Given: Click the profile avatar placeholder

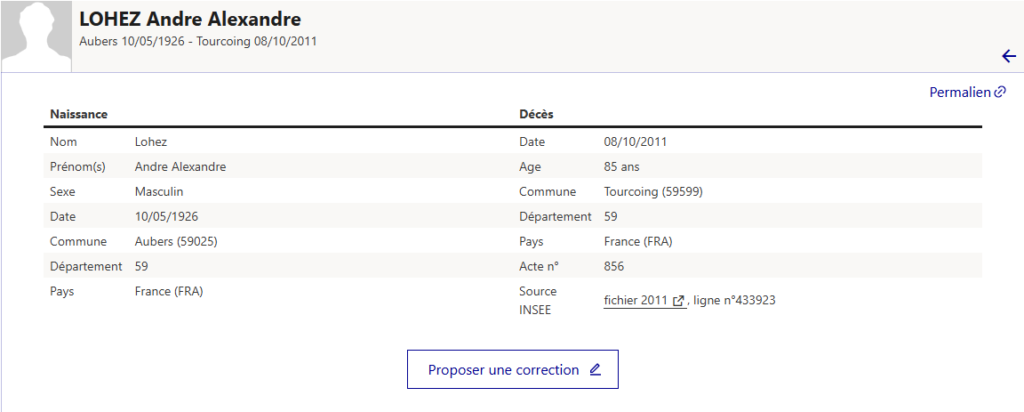Looking at the screenshot, I should point(36,36).
